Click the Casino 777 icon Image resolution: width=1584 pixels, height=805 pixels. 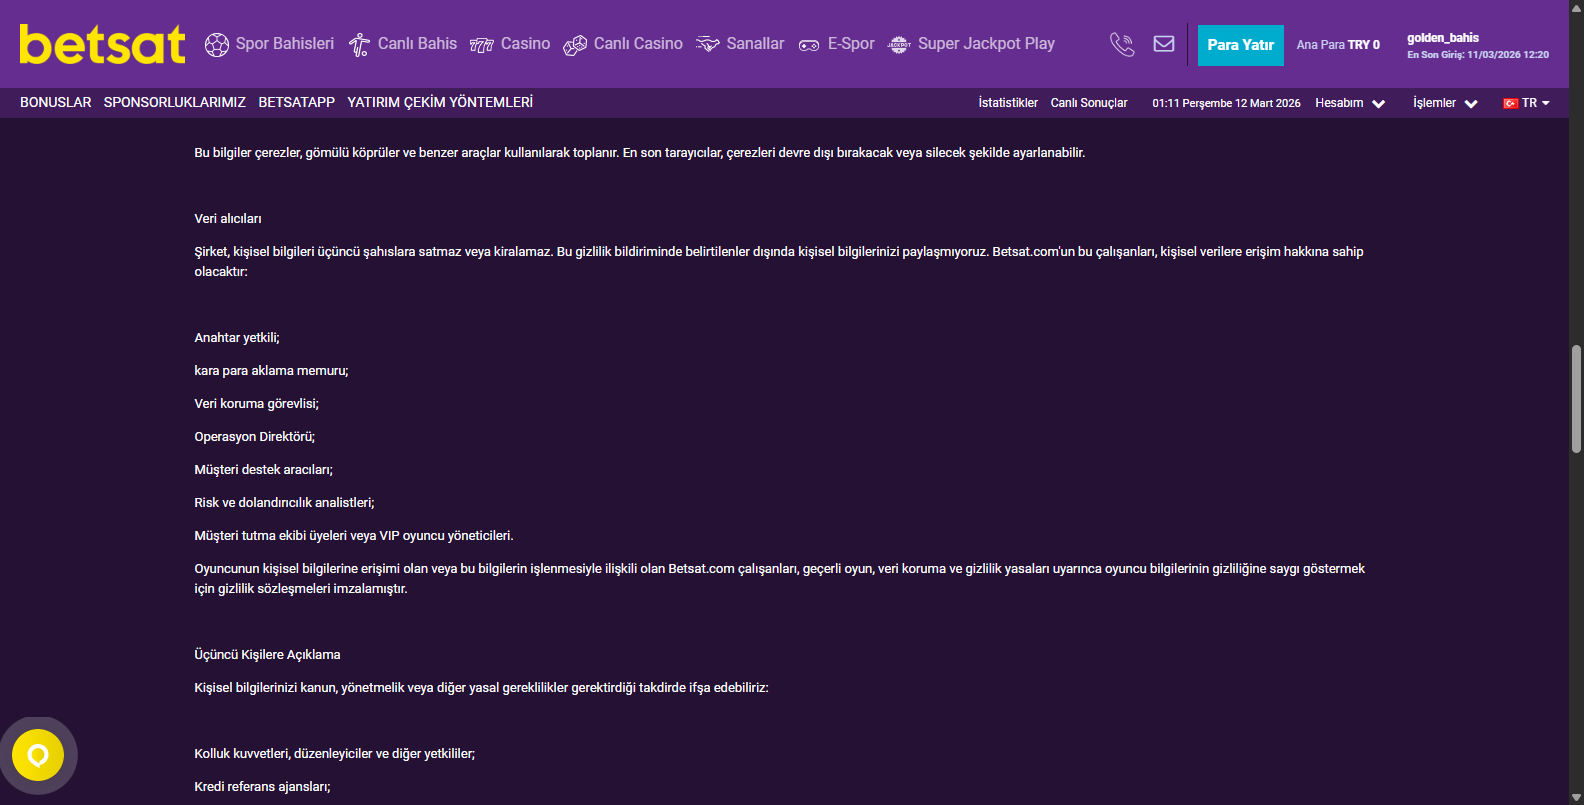click(482, 45)
